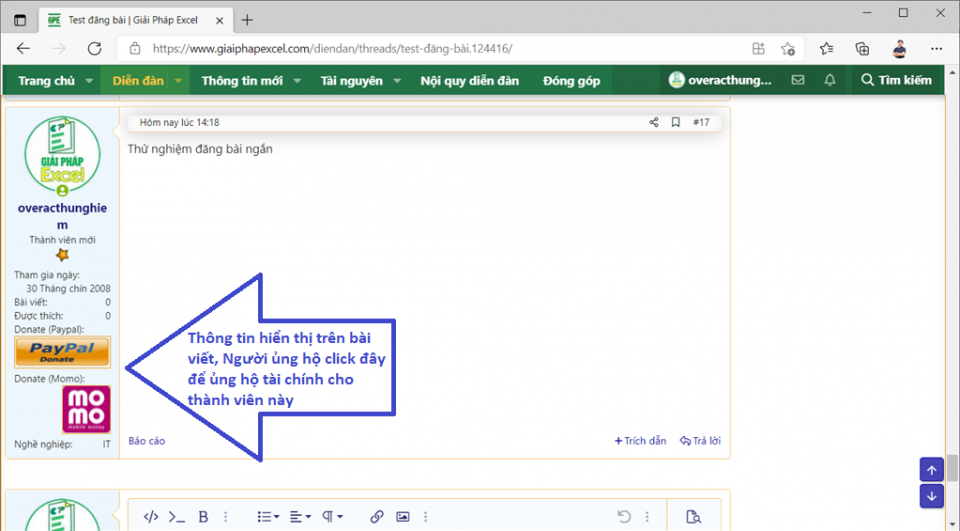Open the Nội quy diễn đàn menu item
Image resolution: width=960 pixels, height=531 pixels.
pyautogui.click(x=469, y=81)
